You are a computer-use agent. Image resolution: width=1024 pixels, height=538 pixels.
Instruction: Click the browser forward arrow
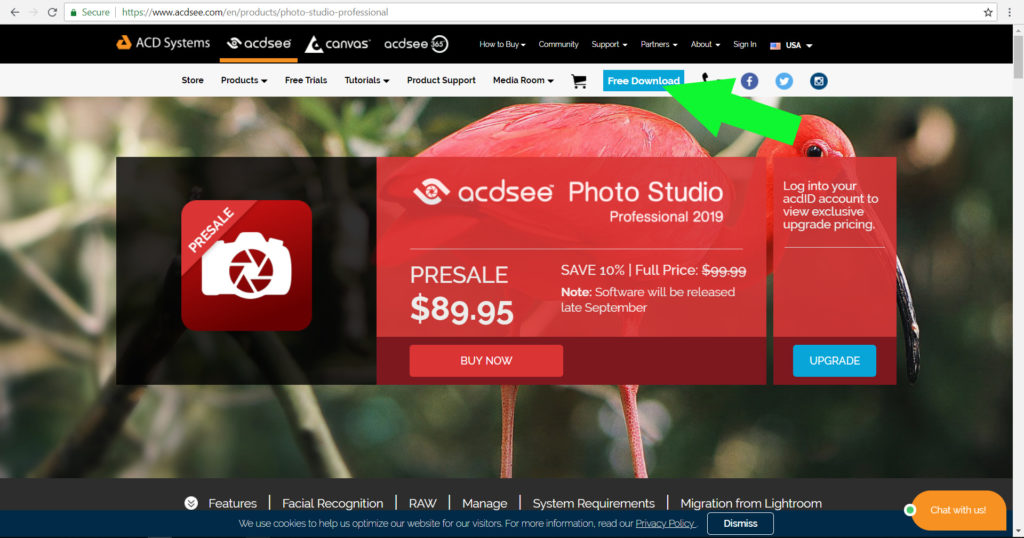tap(33, 12)
